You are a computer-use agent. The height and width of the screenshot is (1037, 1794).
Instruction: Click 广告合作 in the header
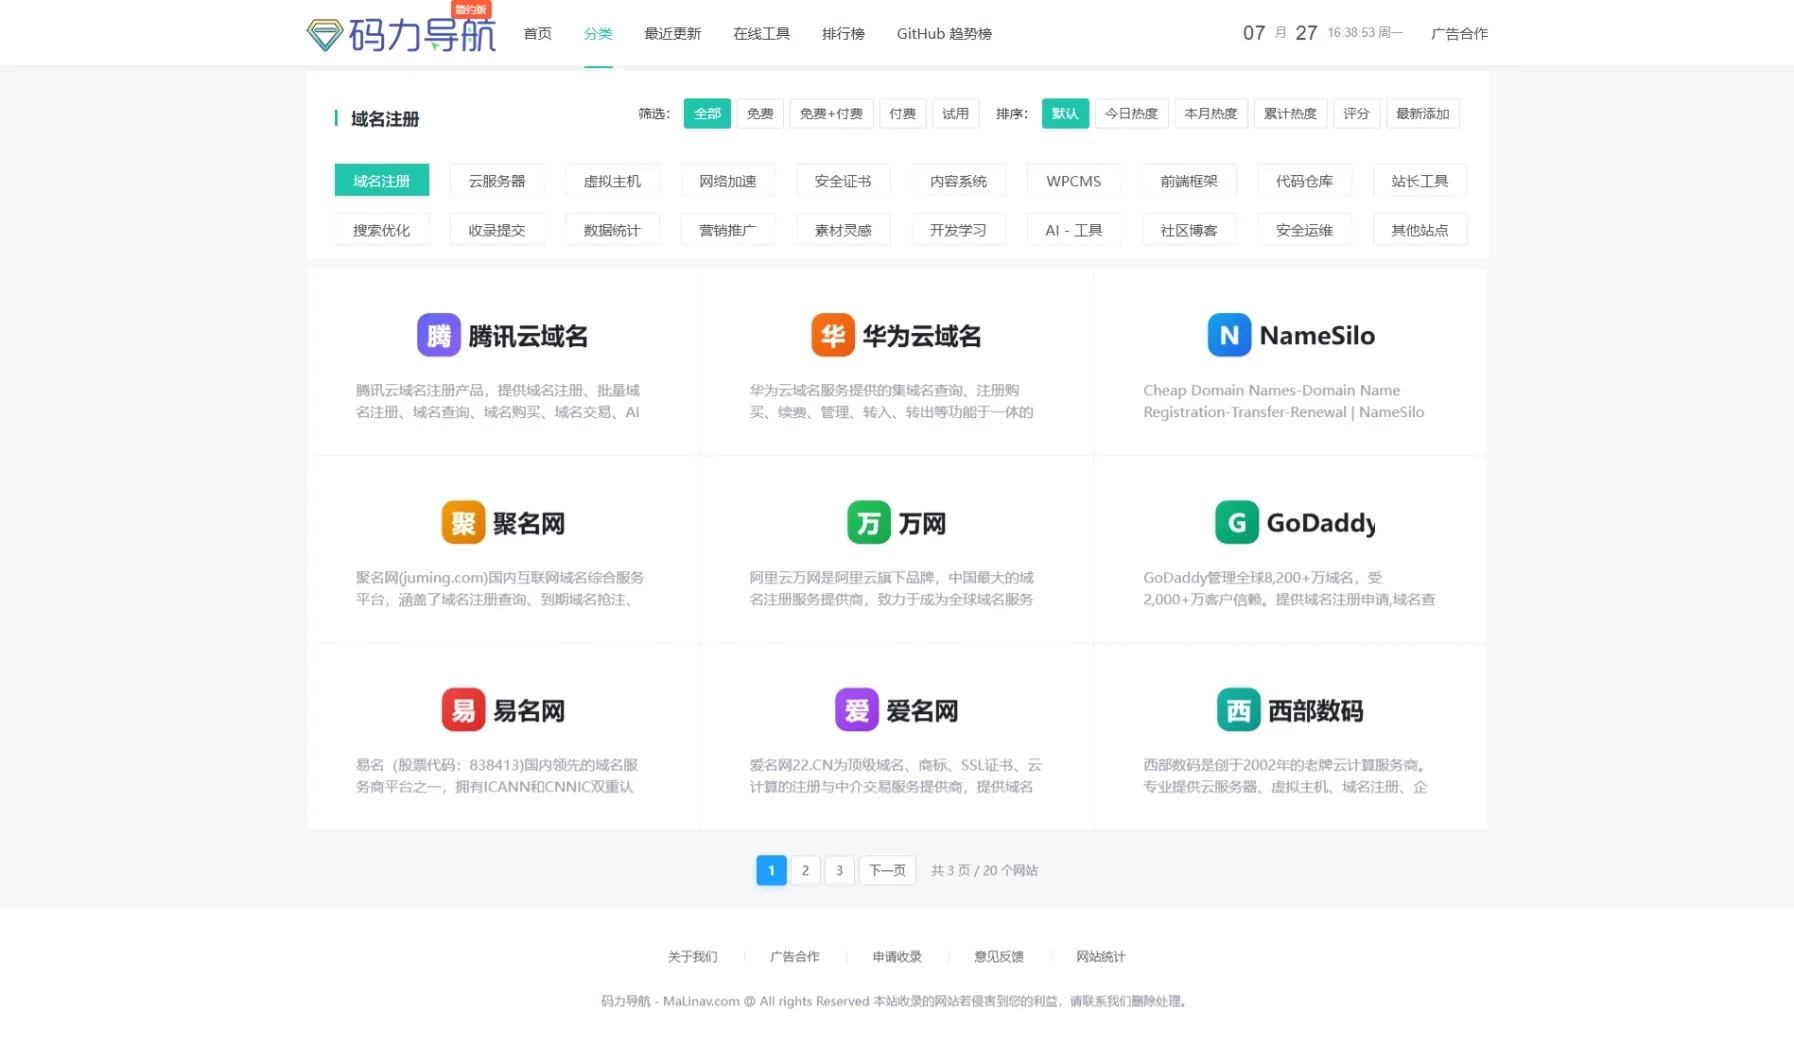(1459, 33)
